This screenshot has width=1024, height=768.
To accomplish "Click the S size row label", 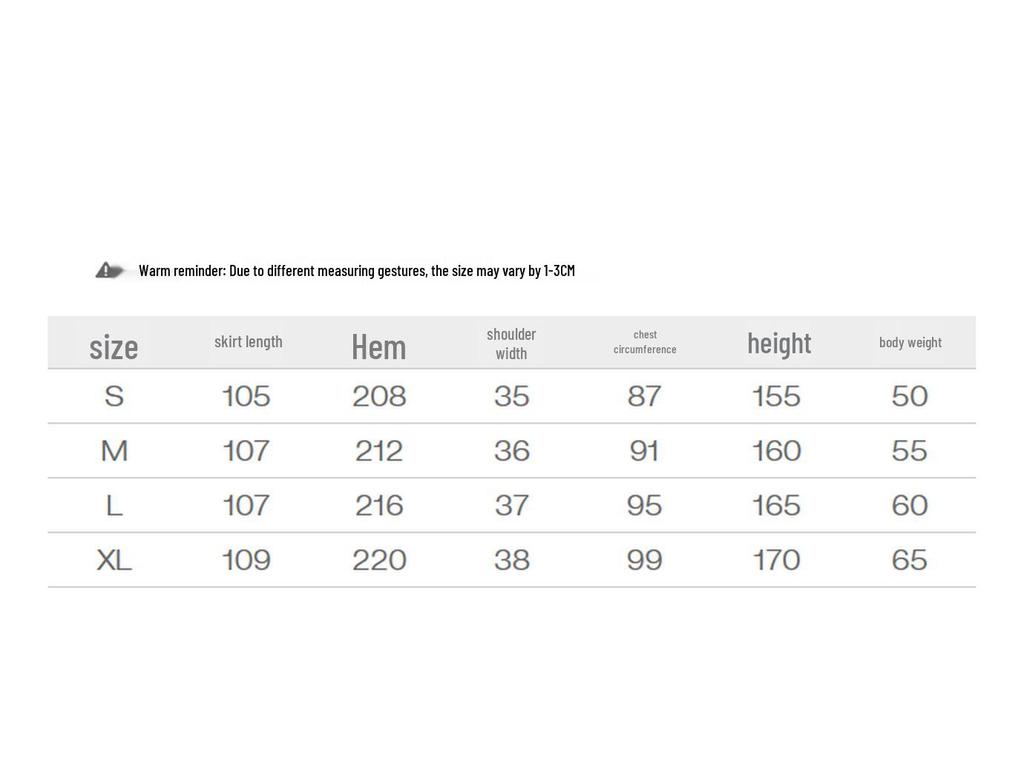I will [114, 396].
